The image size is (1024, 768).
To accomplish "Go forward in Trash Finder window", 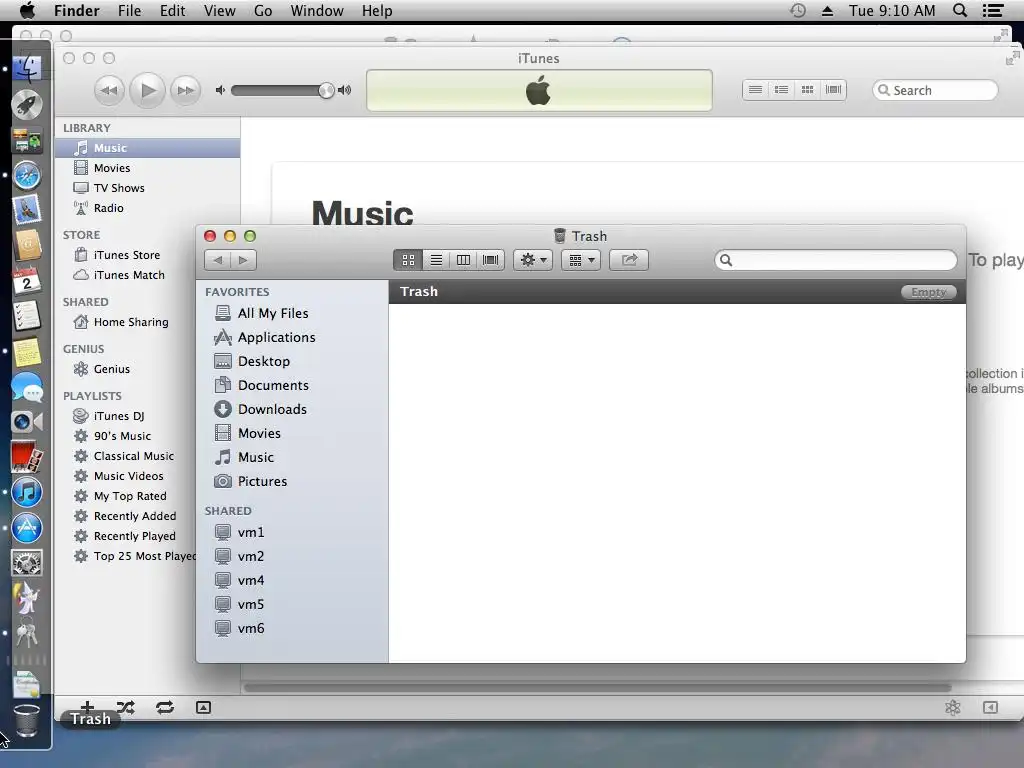I will [x=243, y=260].
